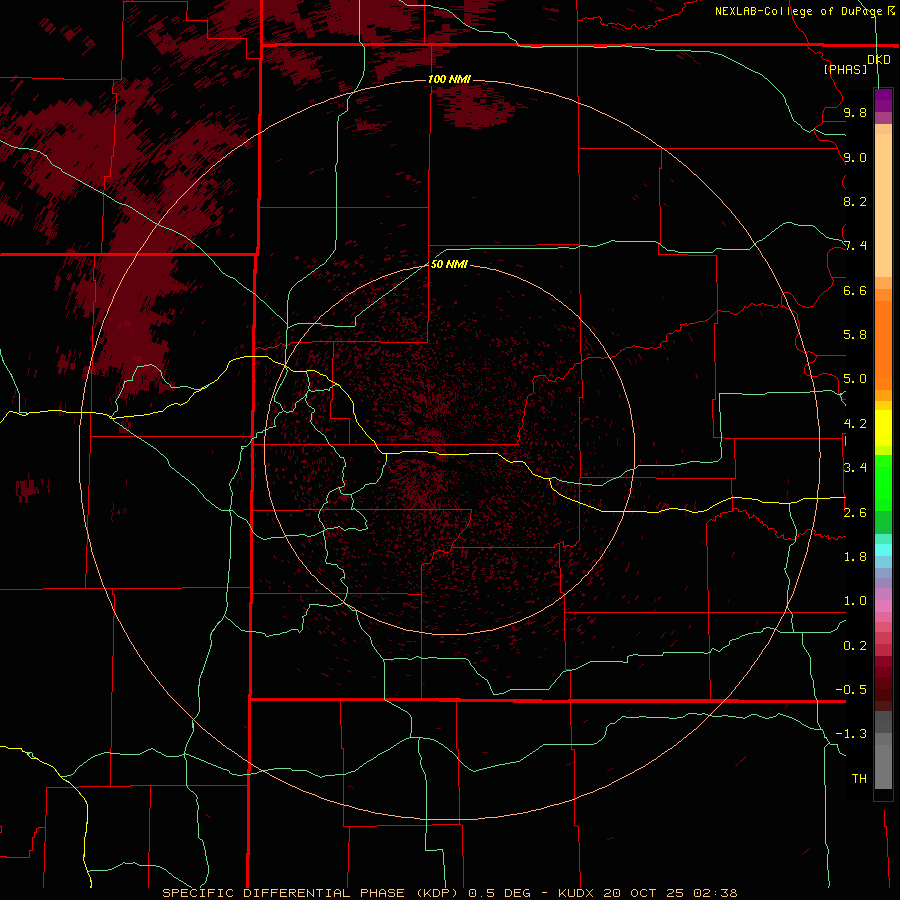Viewport: 900px width, 900px height.
Task: Click the 7.4 legend value
Action: pyautogui.click(x=855, y=246)
